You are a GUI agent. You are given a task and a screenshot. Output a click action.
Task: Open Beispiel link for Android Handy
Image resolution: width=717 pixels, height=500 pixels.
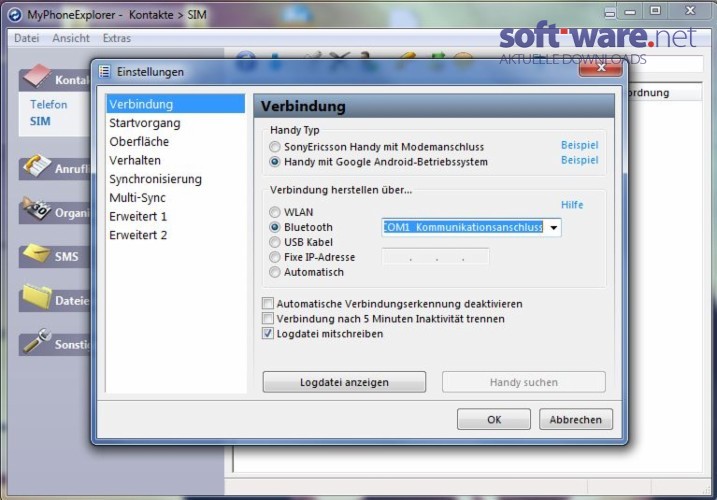coord(579,160)
